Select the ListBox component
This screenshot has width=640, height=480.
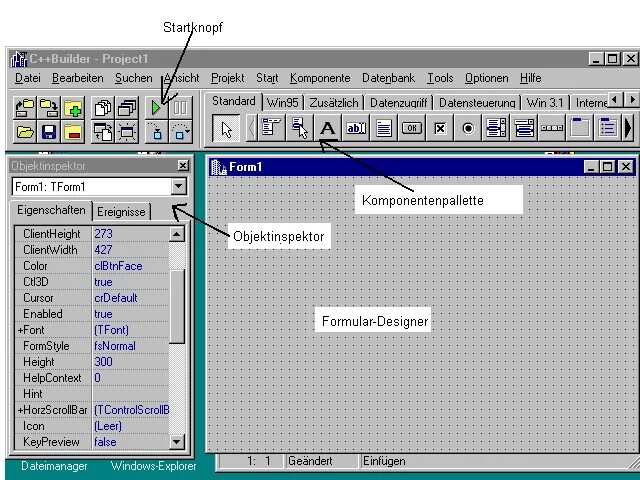click(496, 129)
